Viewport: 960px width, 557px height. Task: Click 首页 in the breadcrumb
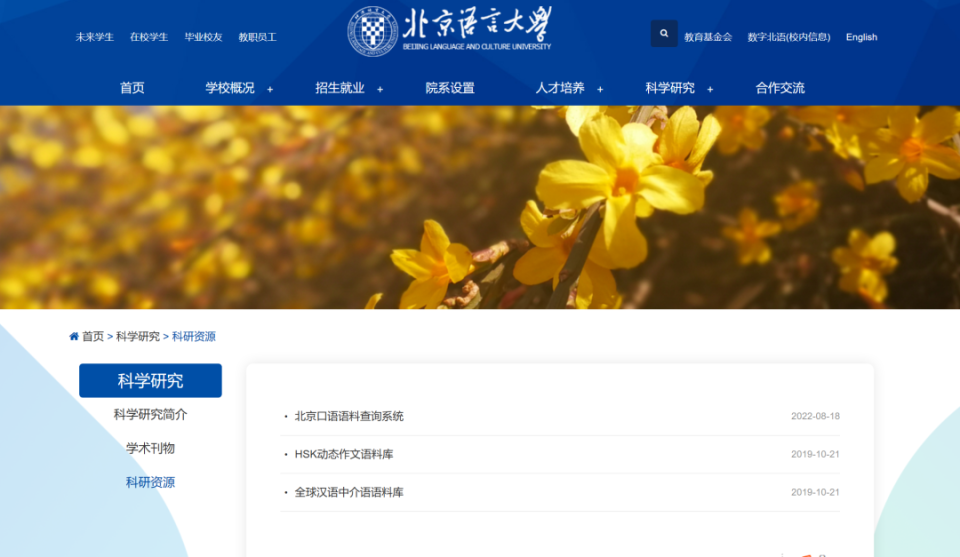[93, 337]
